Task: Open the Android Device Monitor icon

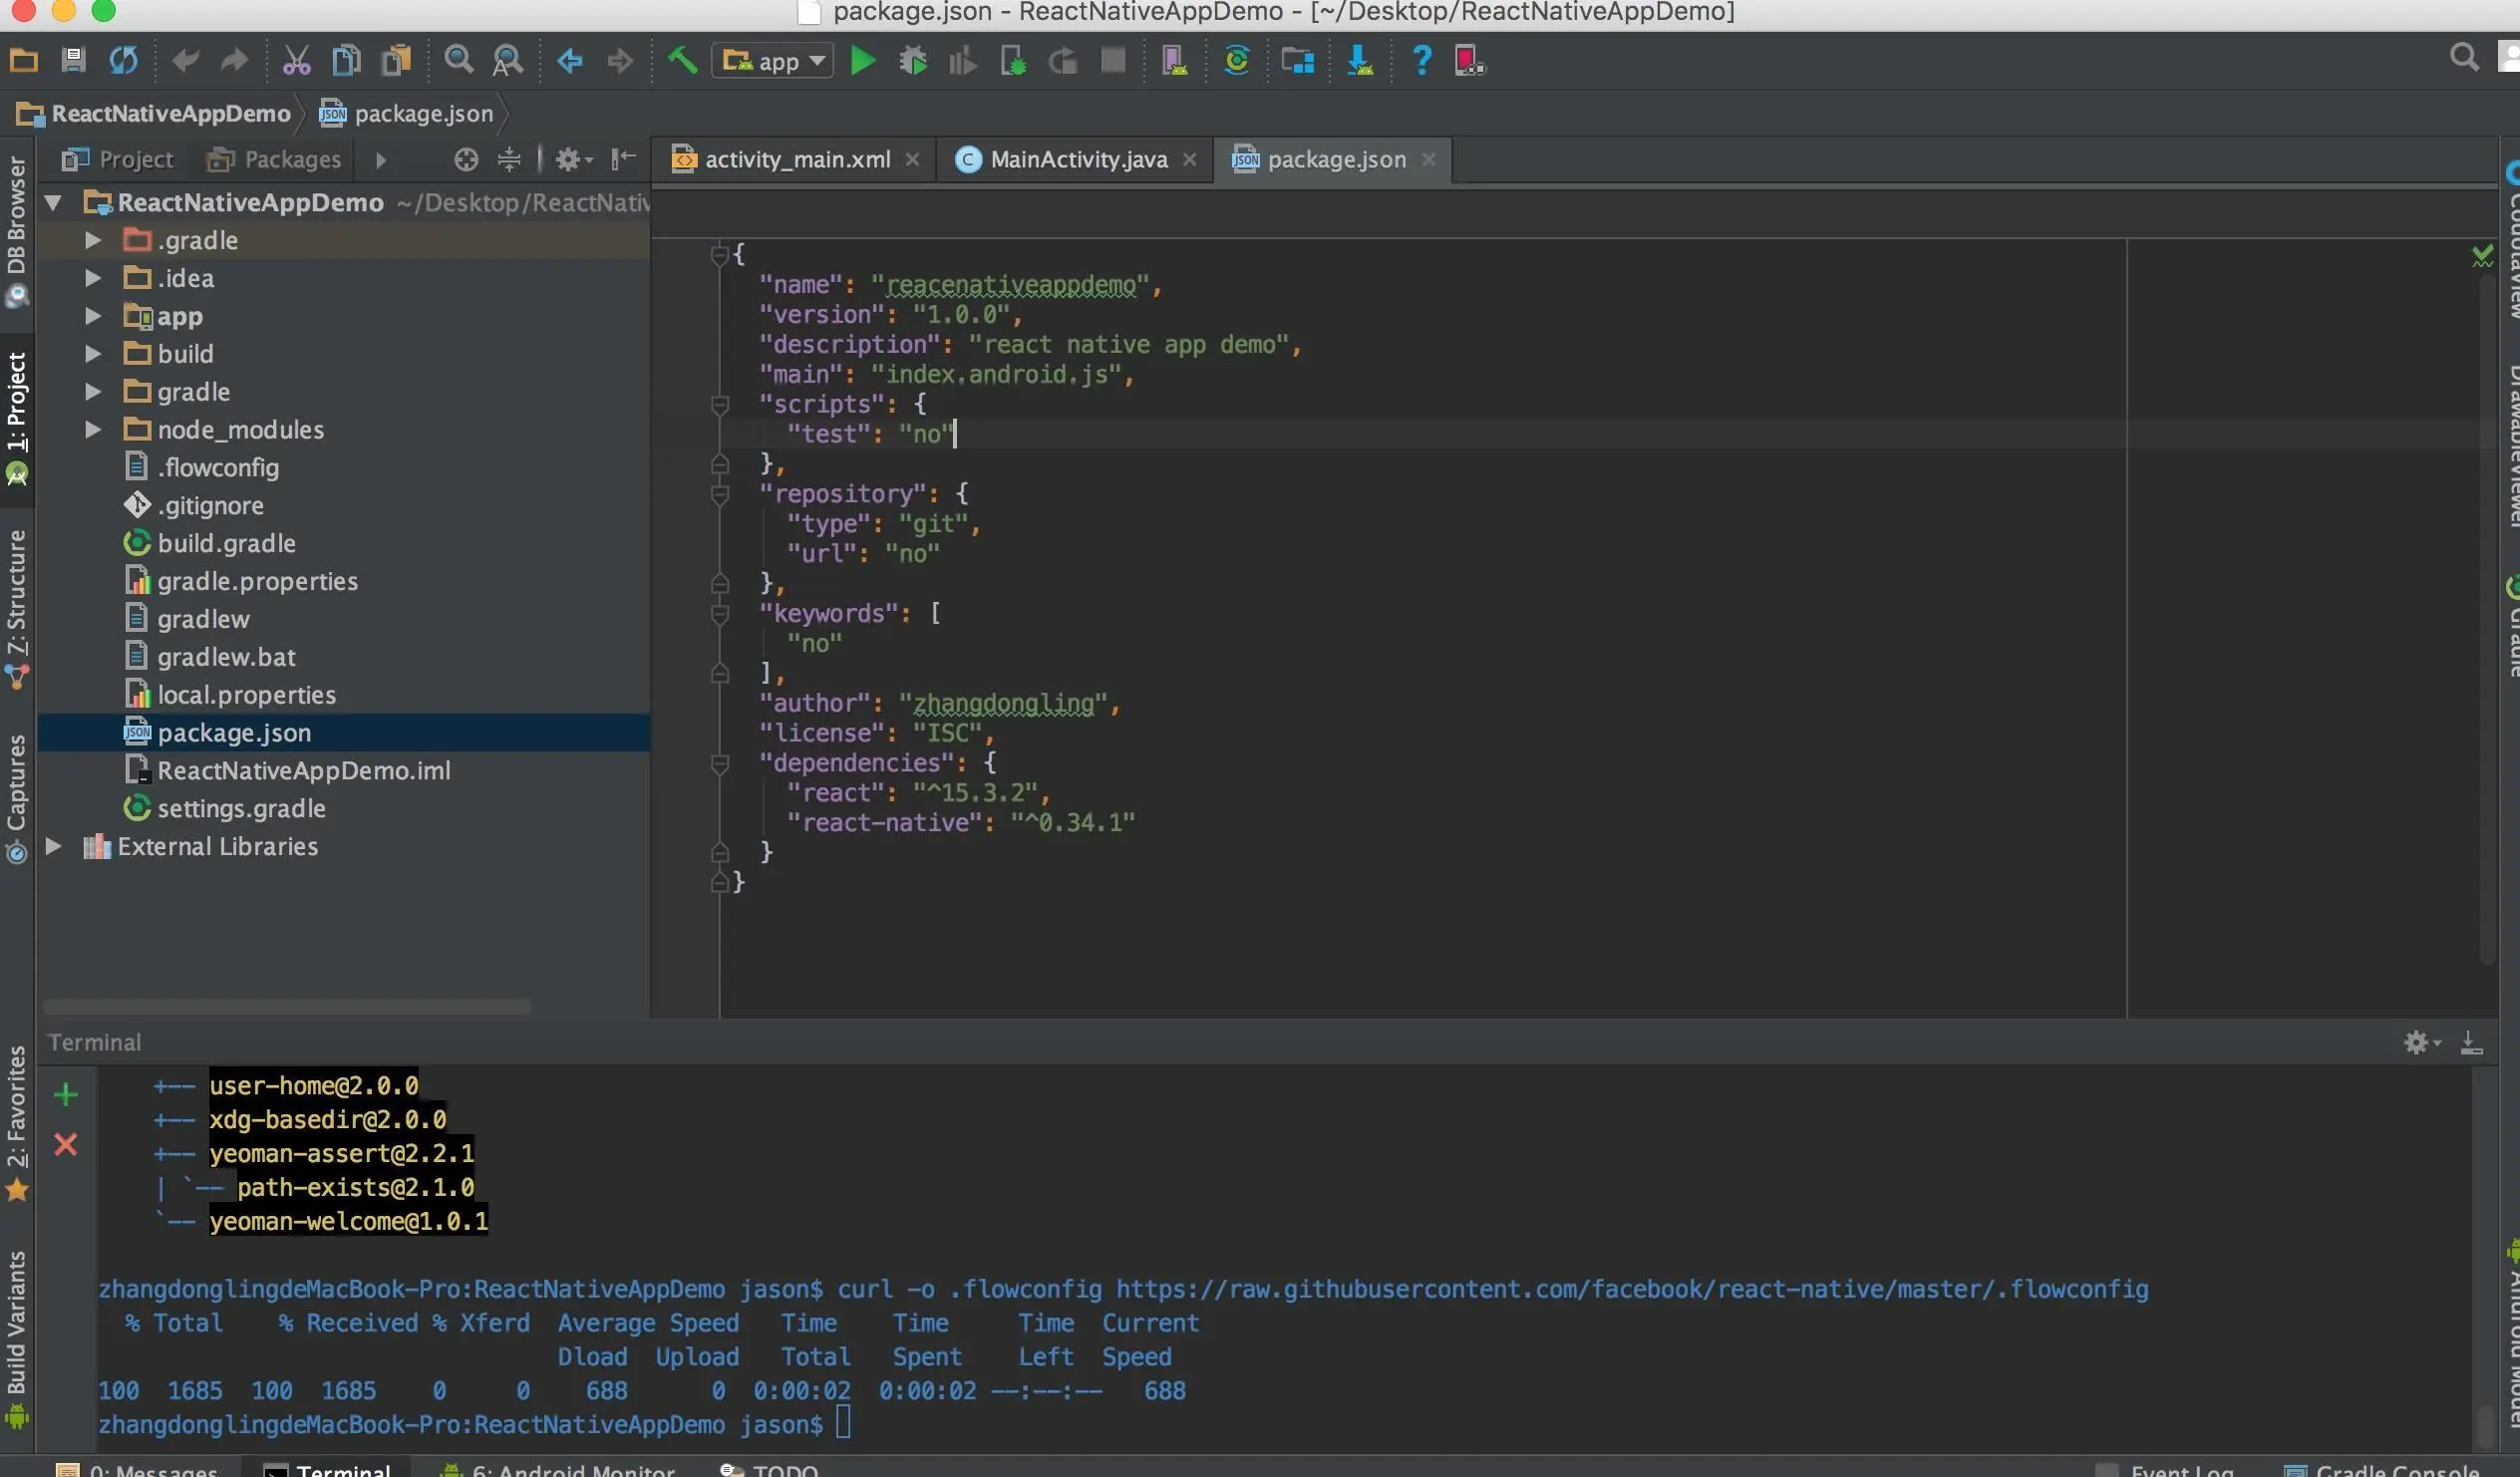Action: click(1470, 60)
